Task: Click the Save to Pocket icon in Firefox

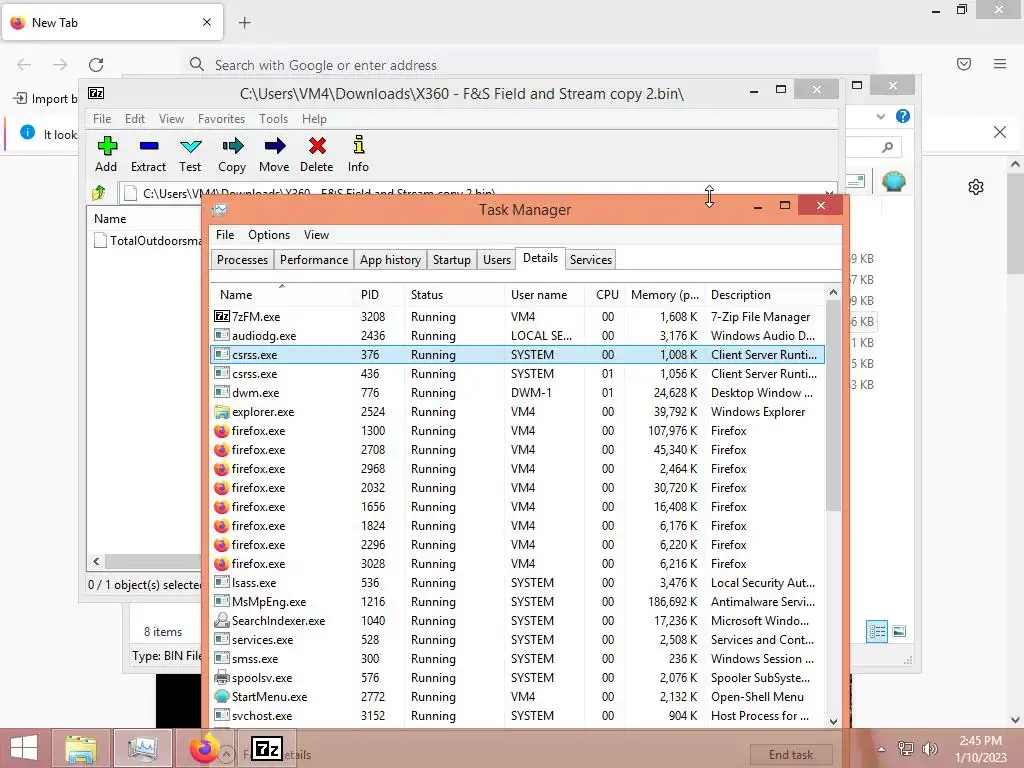Action: 964,64
